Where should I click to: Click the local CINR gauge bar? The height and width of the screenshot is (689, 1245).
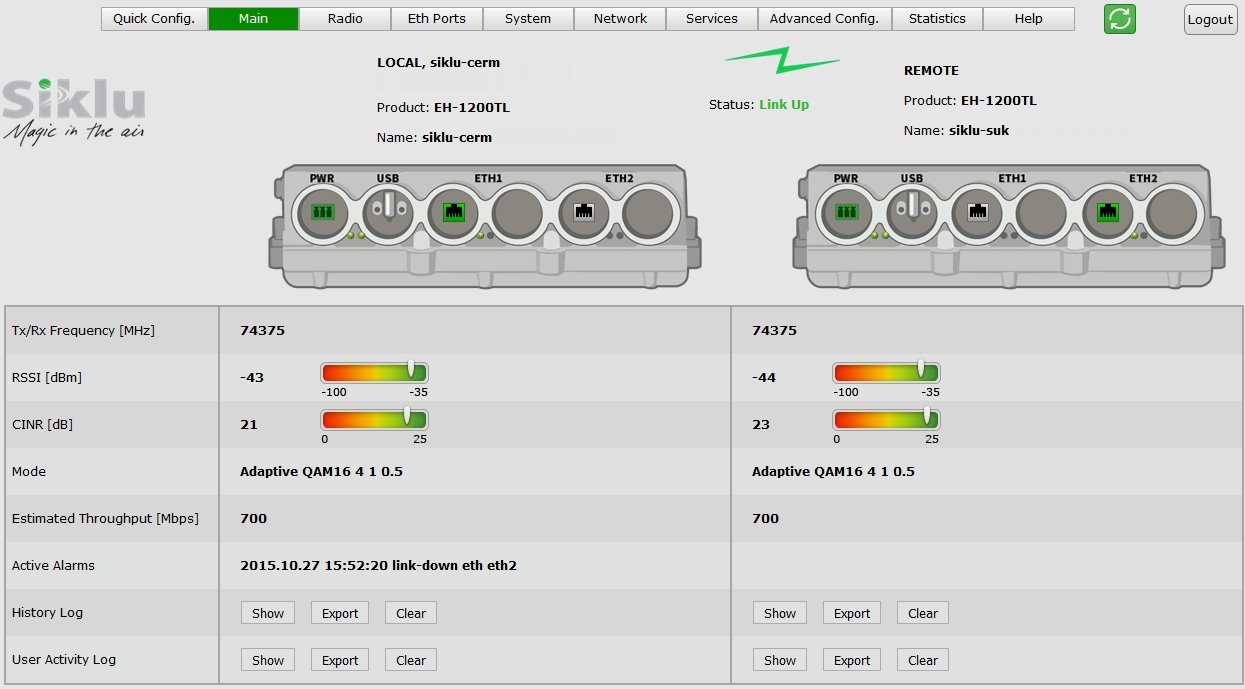(x=374, y=420)
